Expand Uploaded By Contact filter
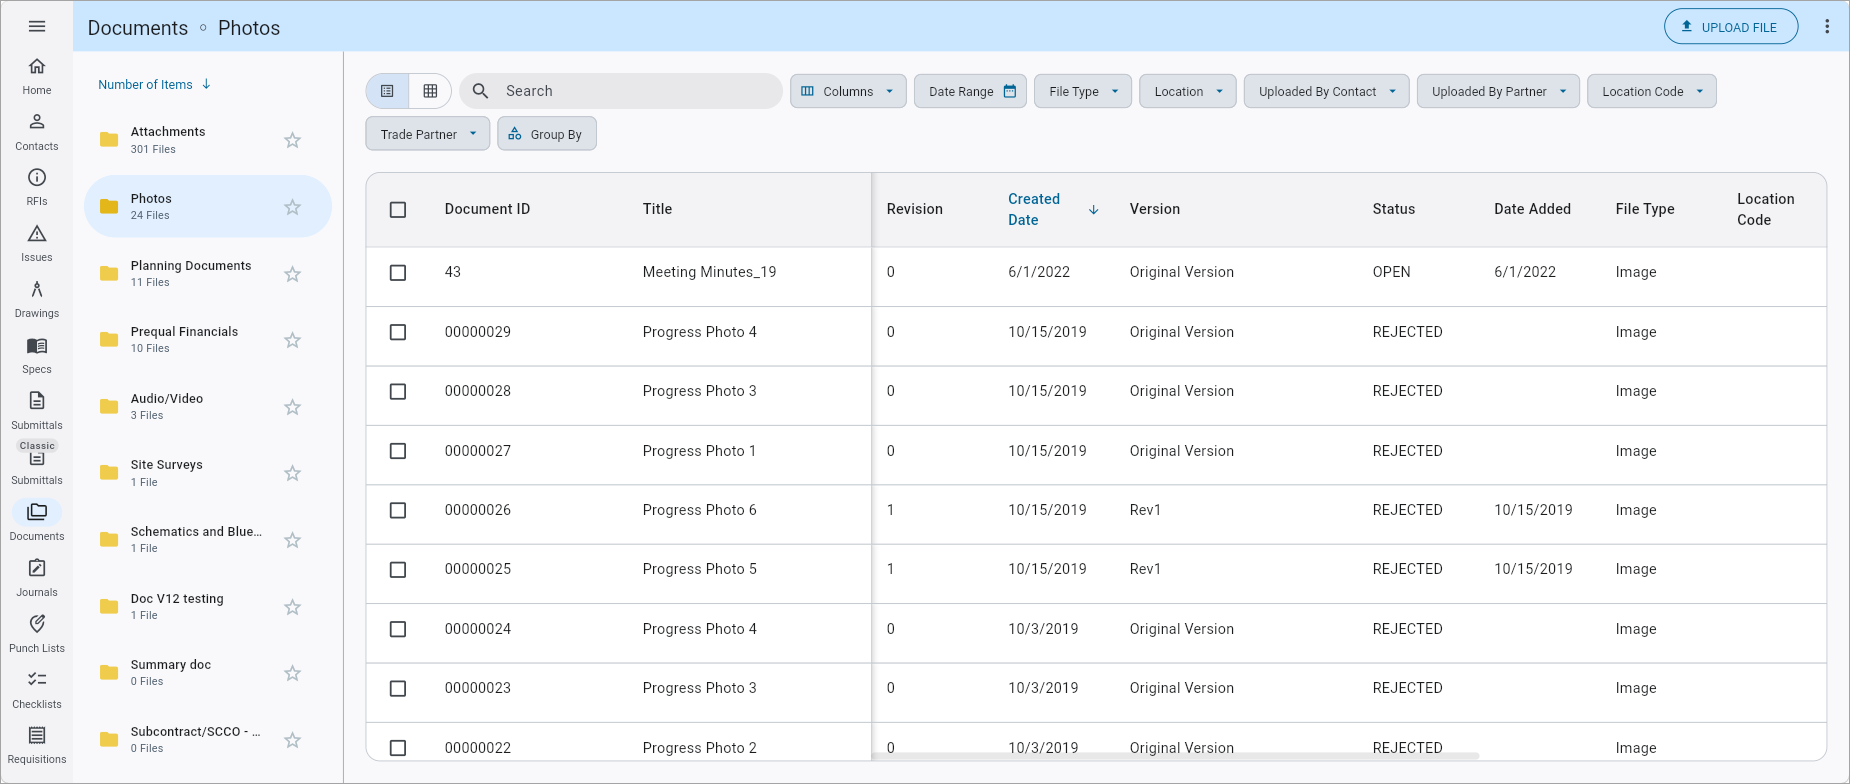This screenshot has height=784, width=1850. pyautogui.click(x=1327, y=91)
